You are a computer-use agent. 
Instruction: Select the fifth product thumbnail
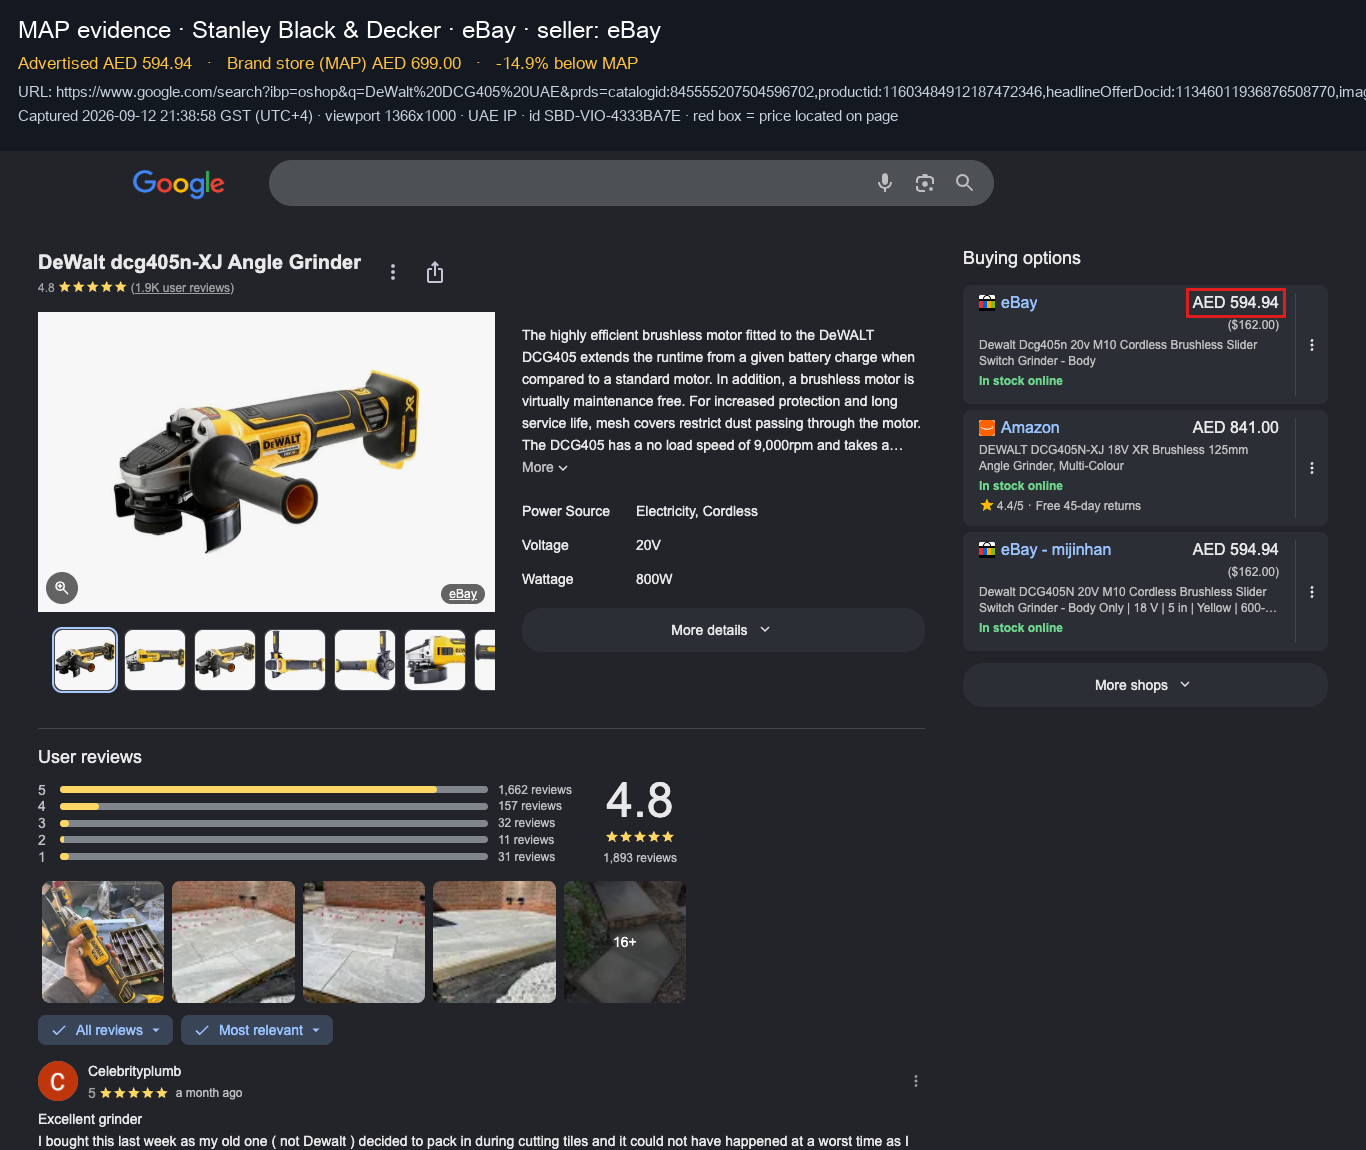click(x=365, y=660)
